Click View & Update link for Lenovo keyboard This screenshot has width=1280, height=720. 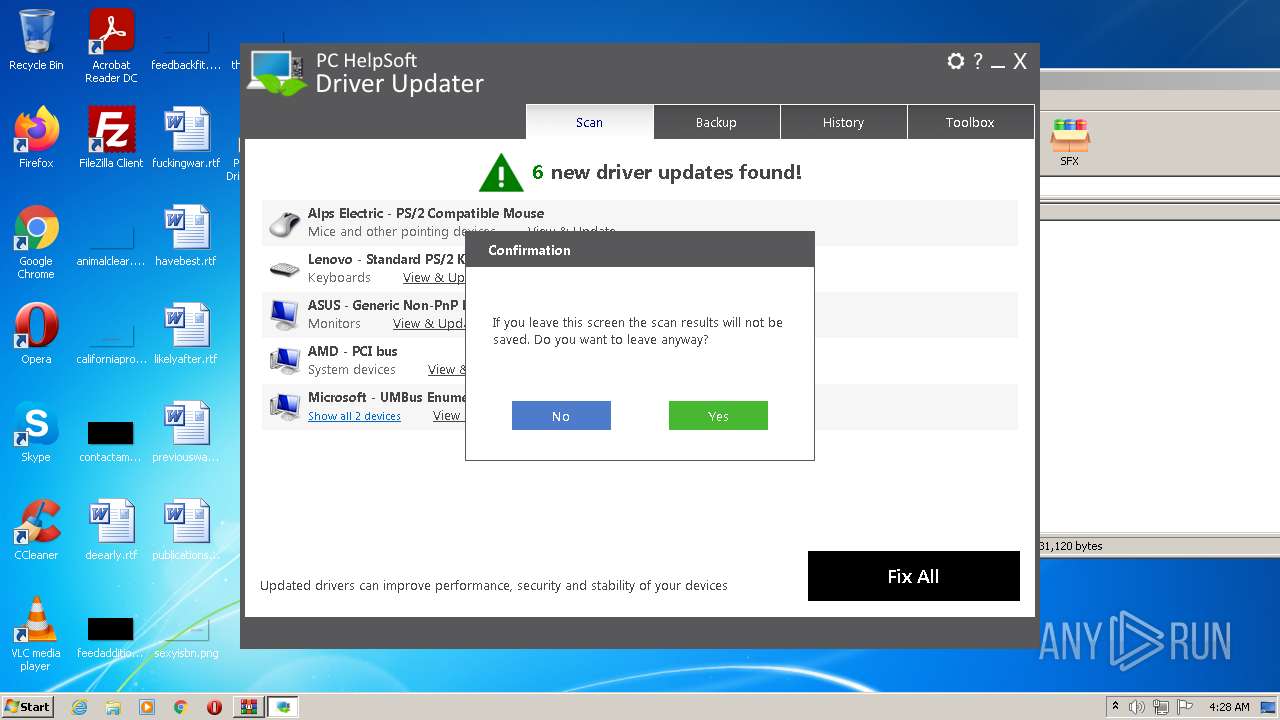(x=434, y=277)
